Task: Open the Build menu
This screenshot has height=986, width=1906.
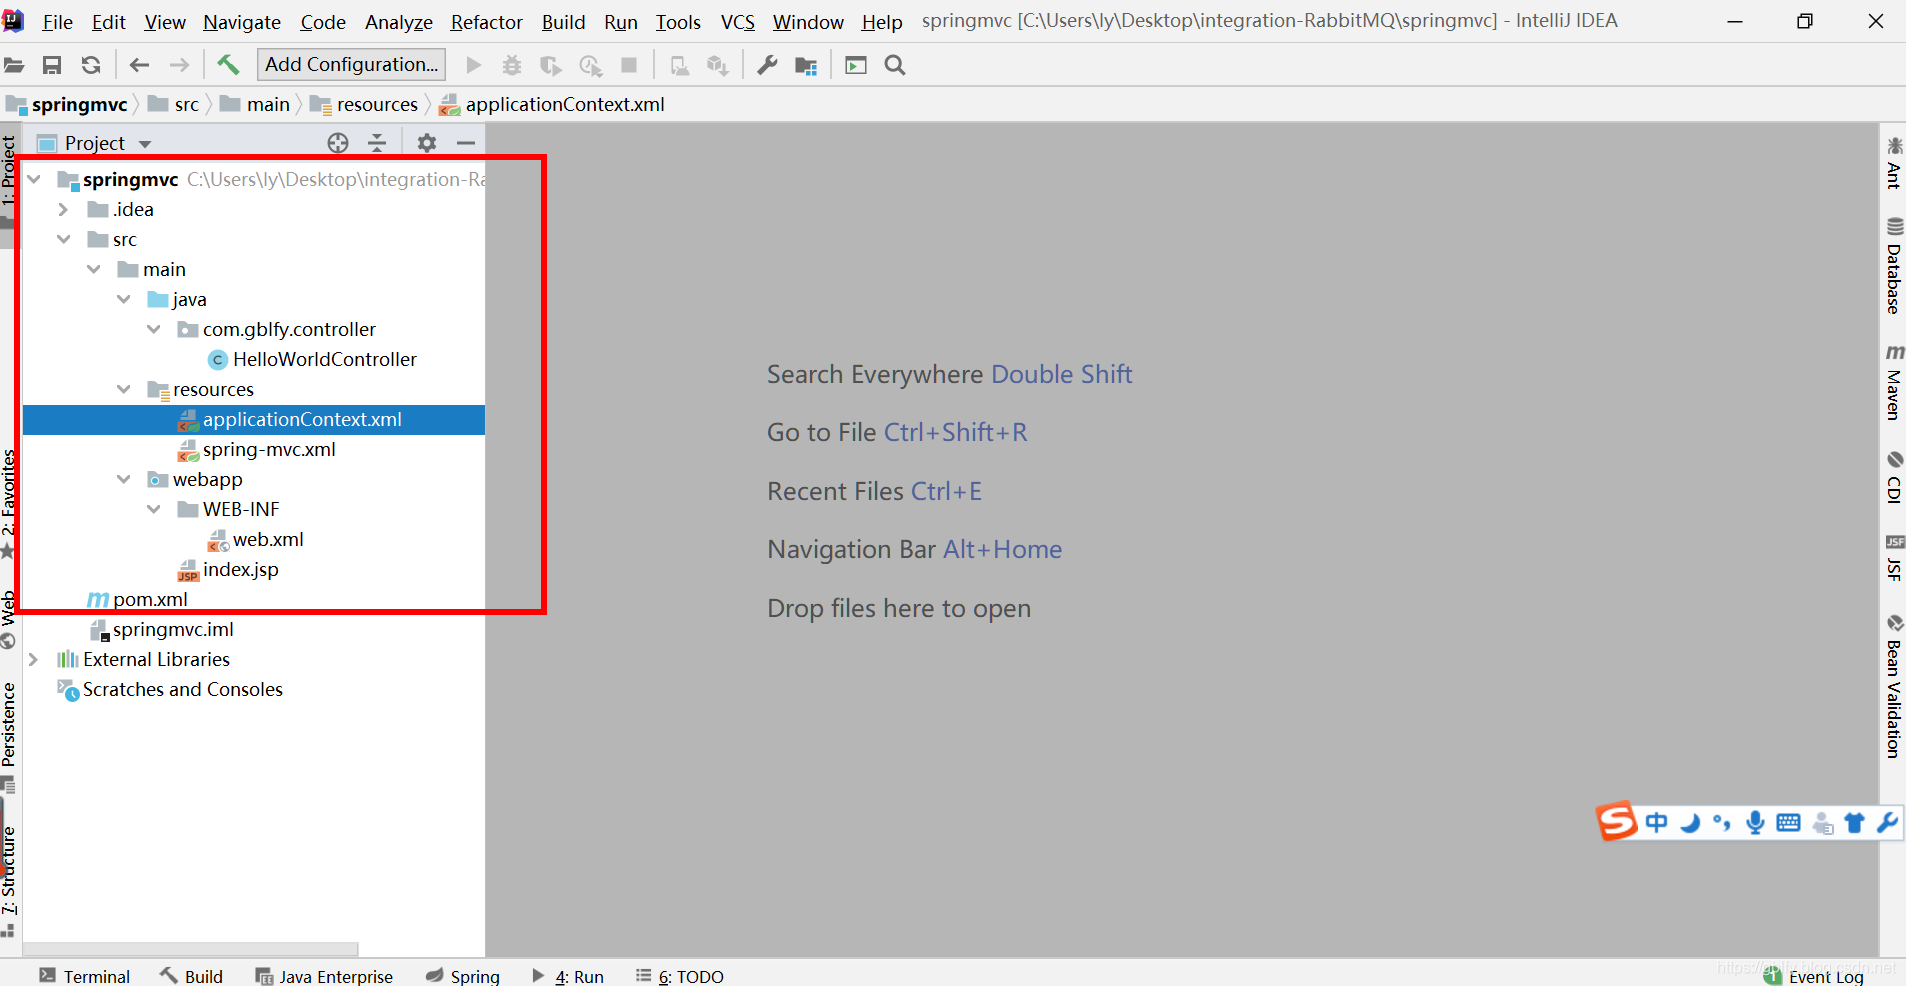Action: coord(564,22)
